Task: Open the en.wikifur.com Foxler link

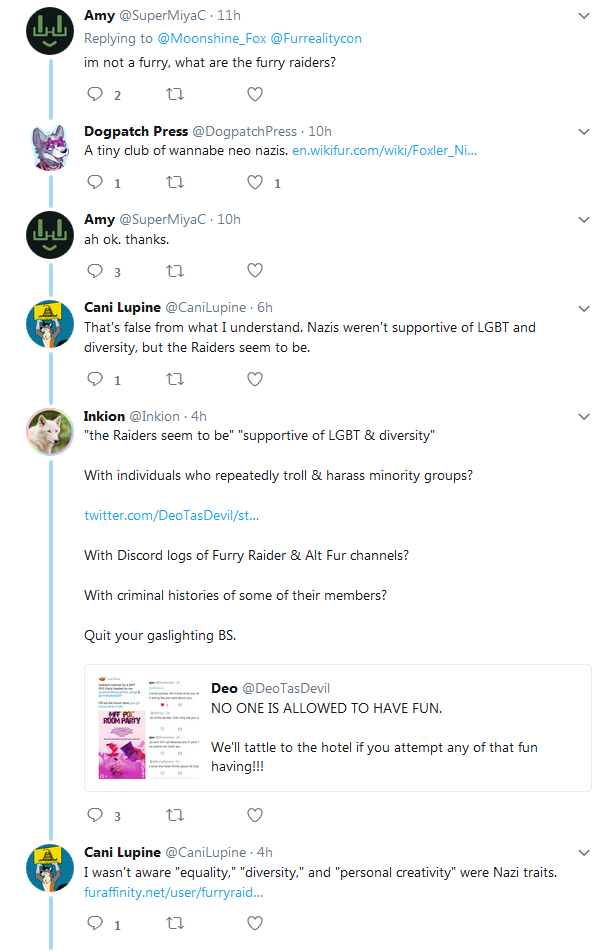Action: pyautogui.click(x=384, y=150)
